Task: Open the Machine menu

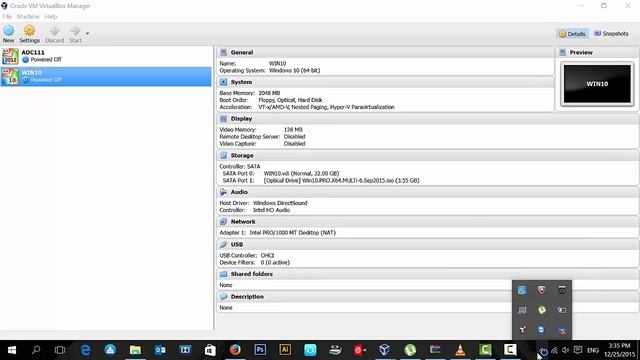Action: [x=28, y=16]
